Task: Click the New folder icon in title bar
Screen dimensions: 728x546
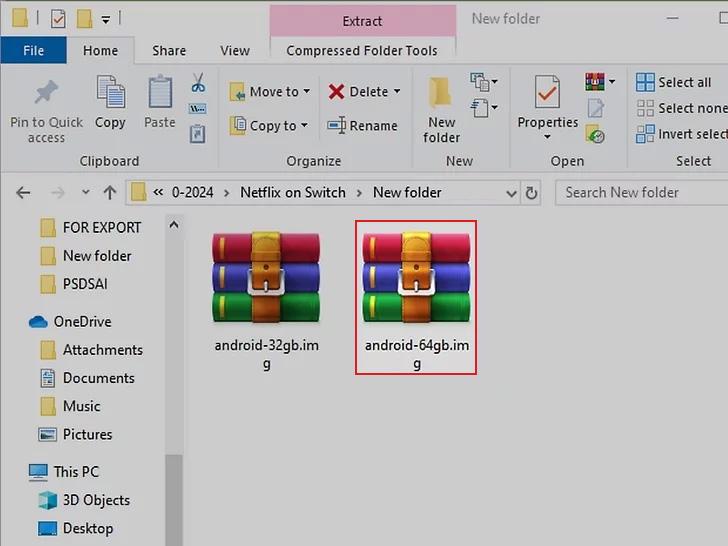Action: [84, 19]
